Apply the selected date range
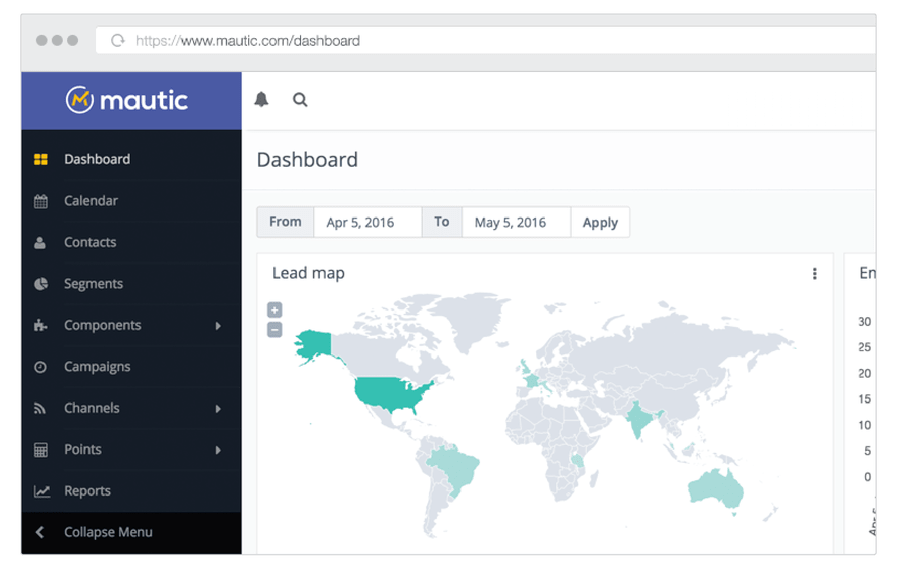900x568 pixels. pos(600,222)
